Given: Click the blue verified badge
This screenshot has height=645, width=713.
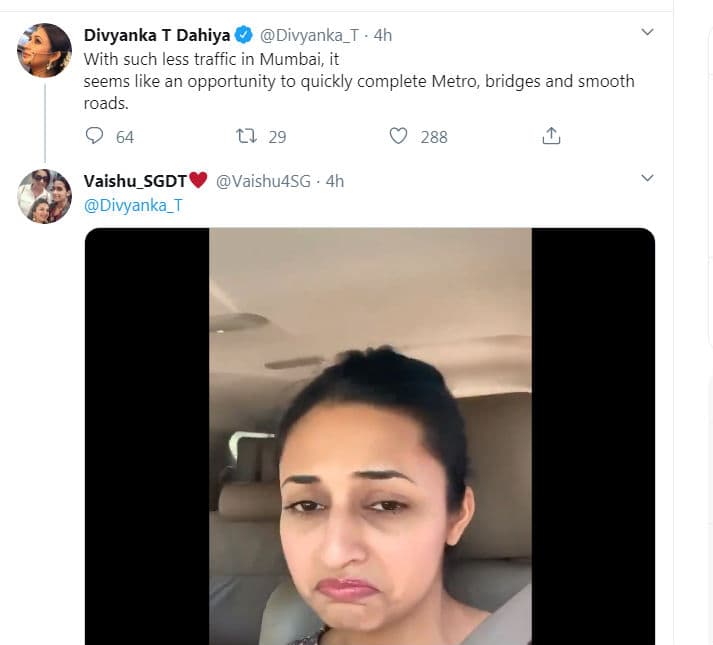Looking at the screenshot, I should [x=244, y=35].
